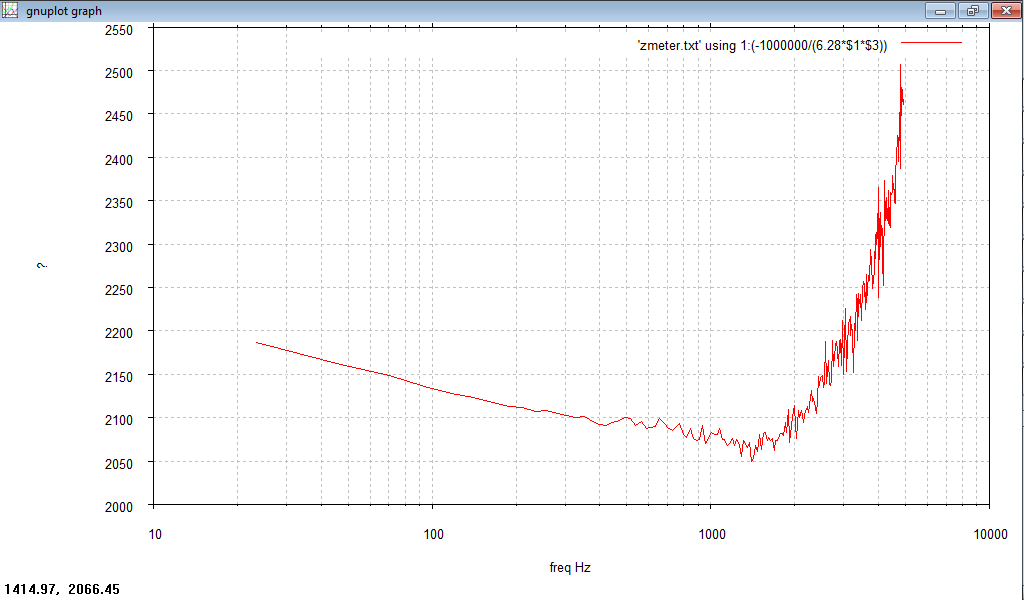Click the y-axis tick label 2500

(119, 73)
